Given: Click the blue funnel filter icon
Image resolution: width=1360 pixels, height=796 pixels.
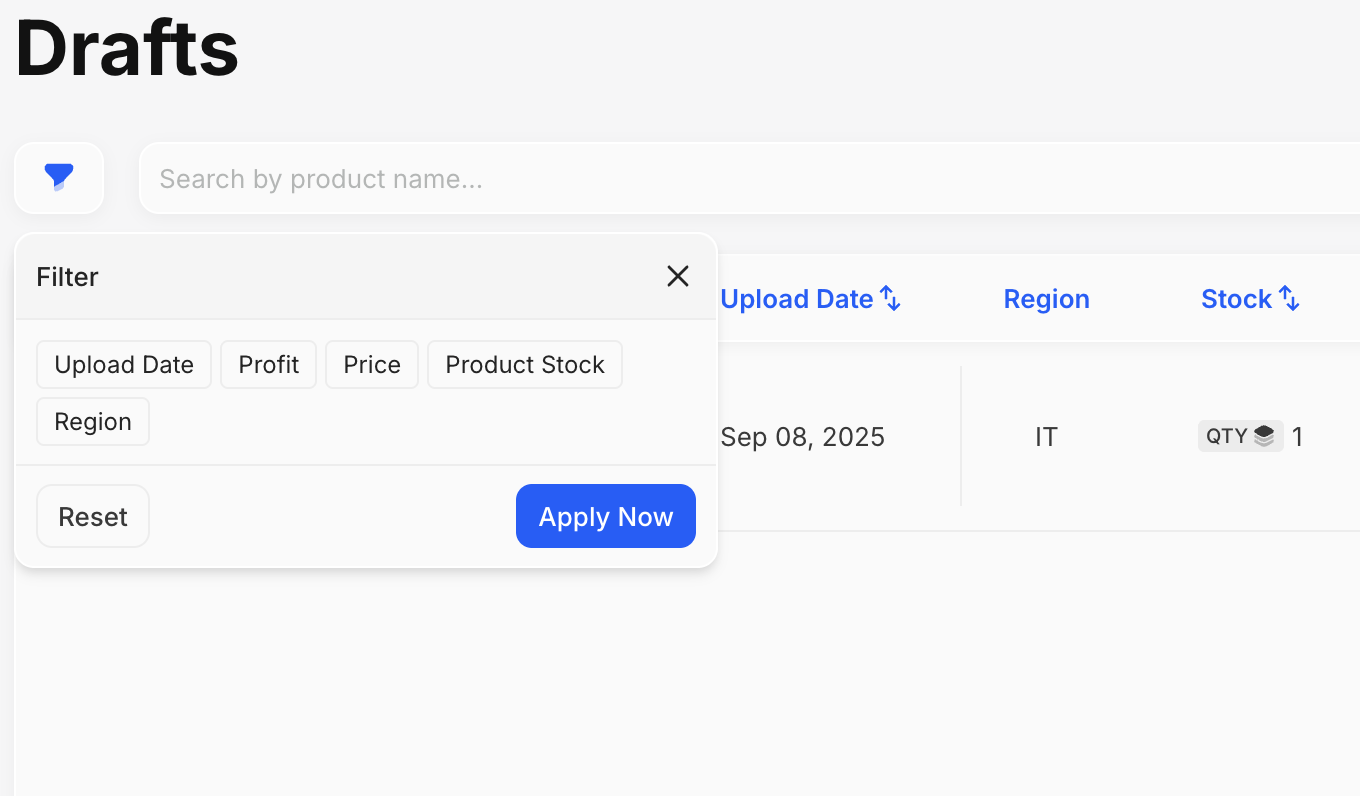Looking at the screenshot, I should (59, 178).
